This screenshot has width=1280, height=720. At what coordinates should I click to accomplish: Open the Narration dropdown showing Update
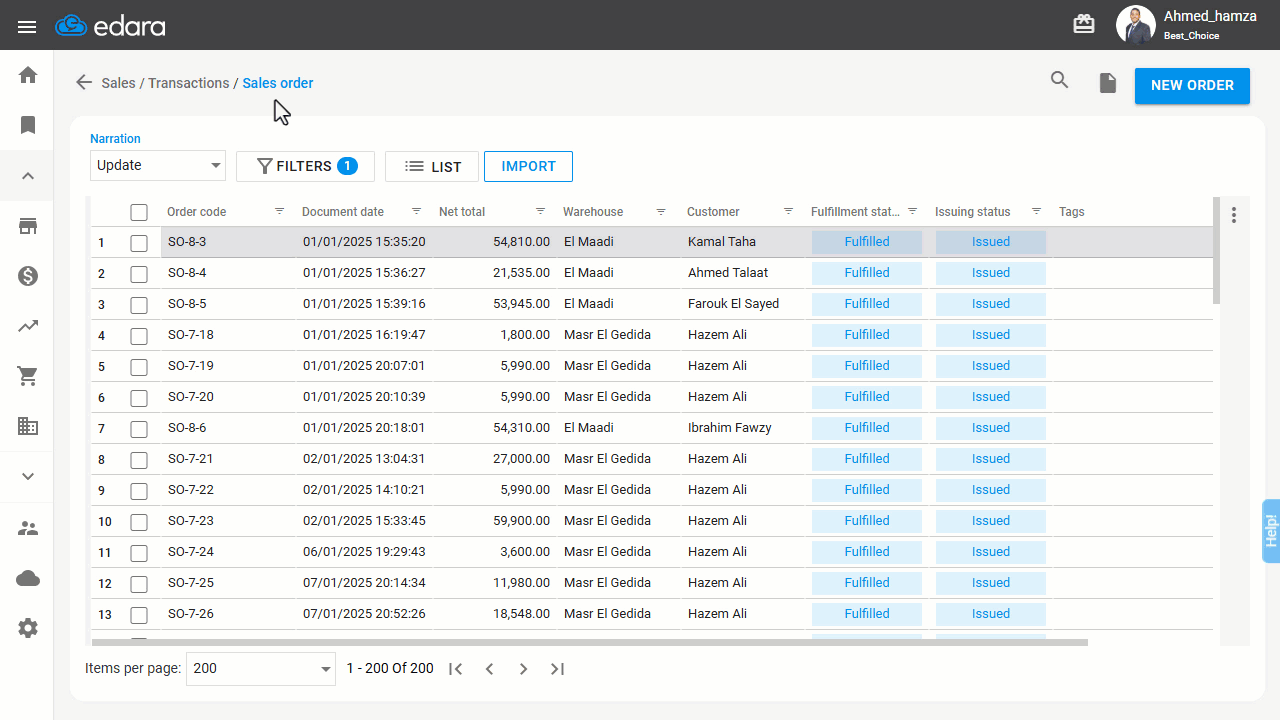tap(158, 166)
